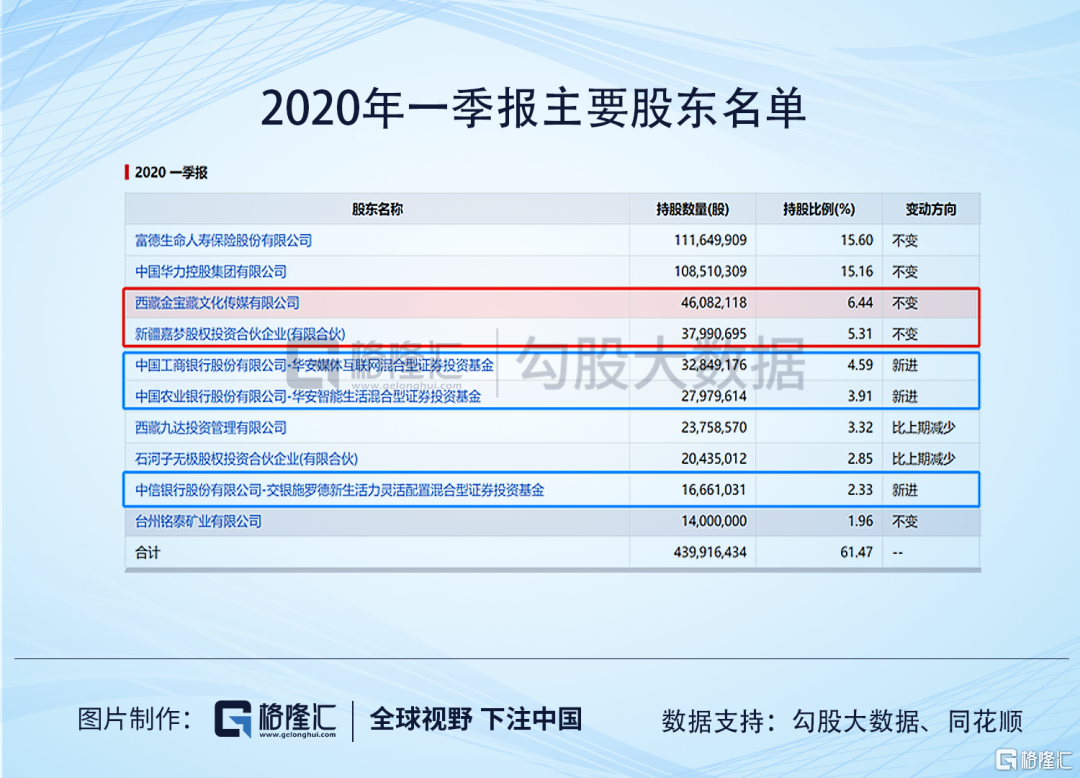The image size is (1080, 778).
Task: Open the 华安智能生活混合型证券投资基金 shareholder link
Action: tap(308, 397)
